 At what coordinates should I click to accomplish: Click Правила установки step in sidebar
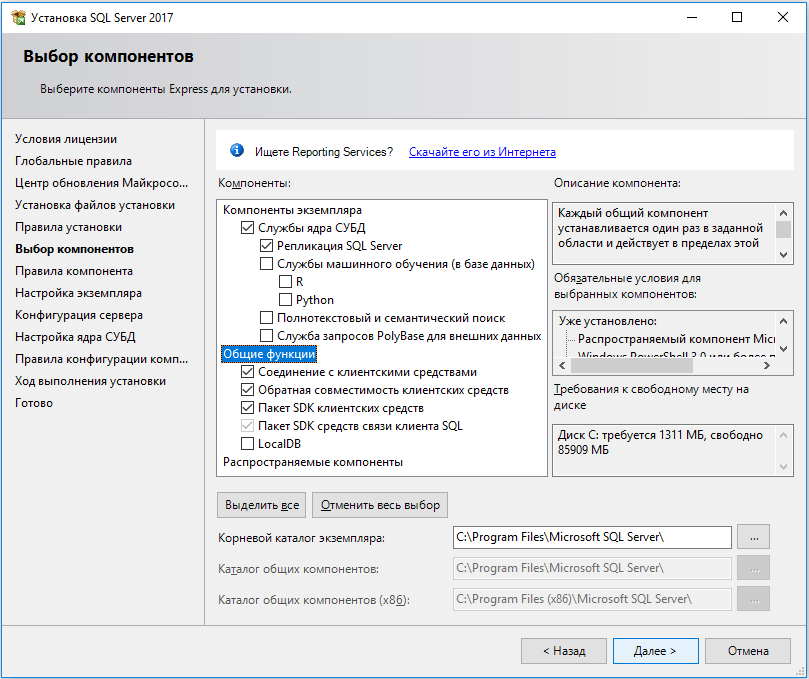68,227
